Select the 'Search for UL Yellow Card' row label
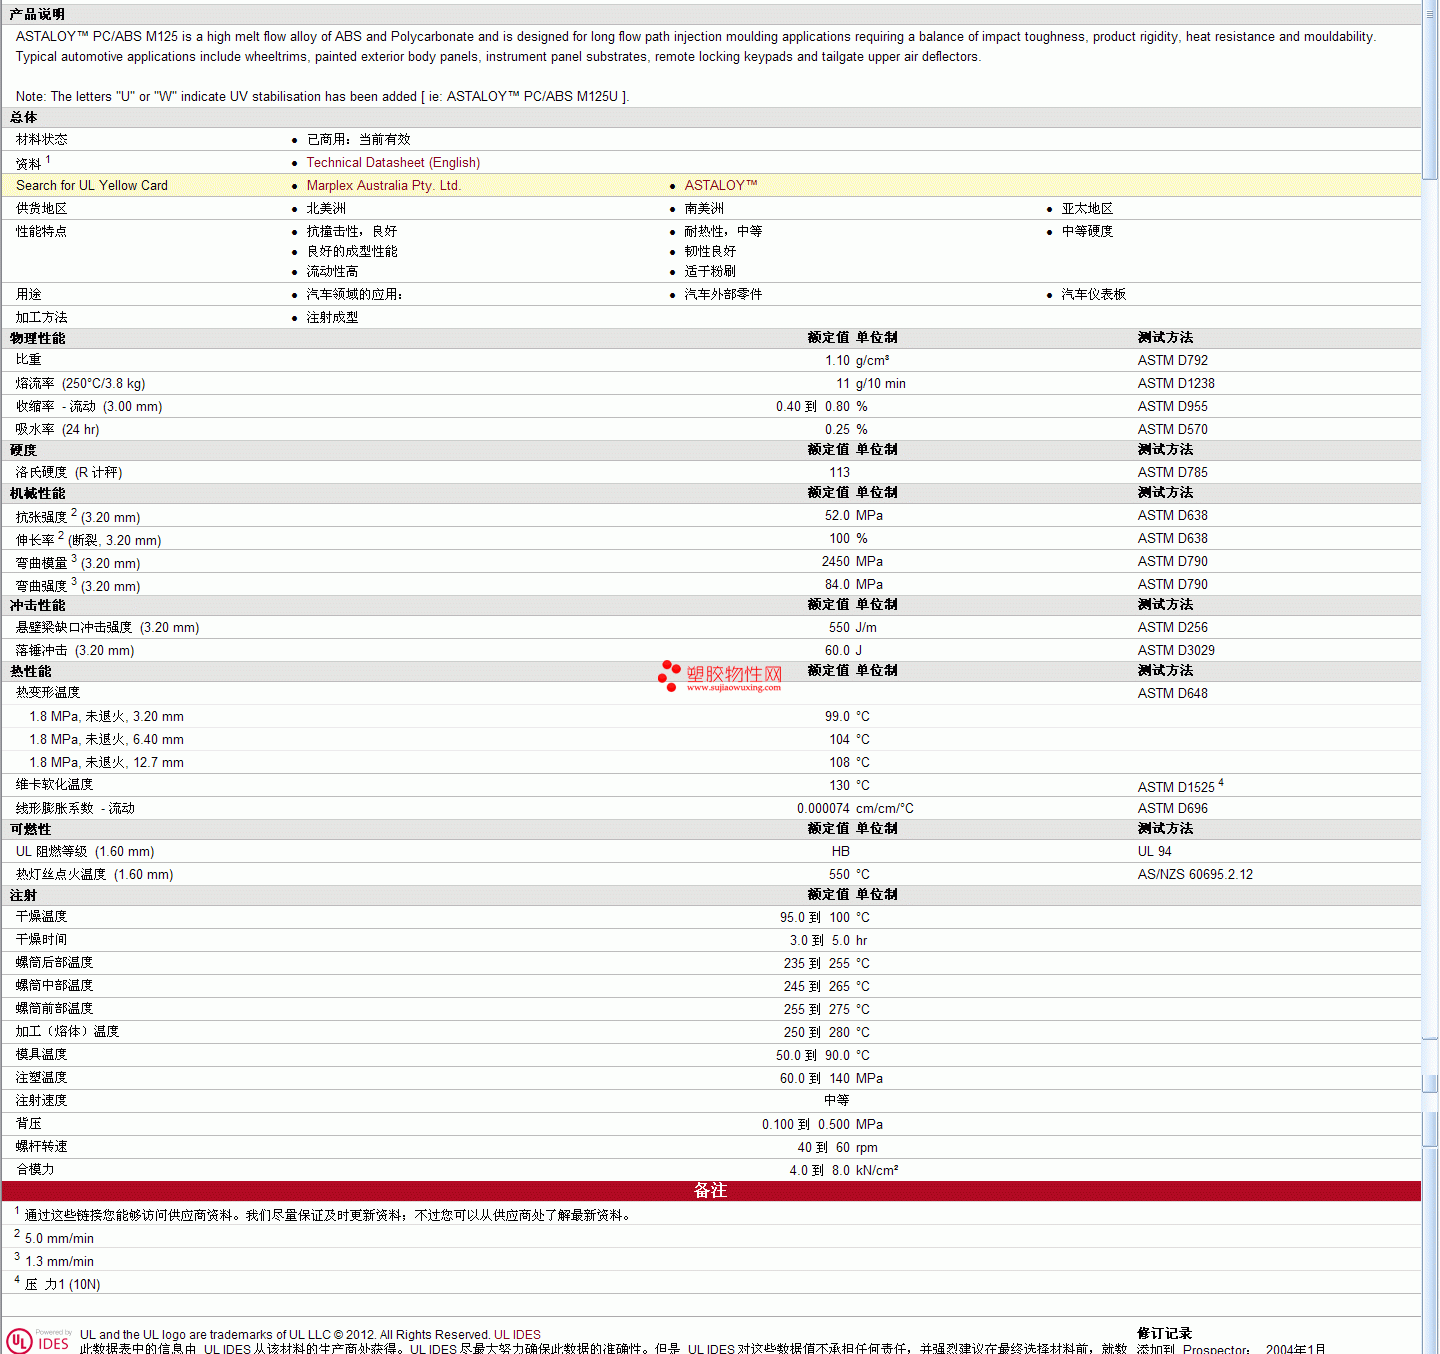The height and width of the screenshot is (1354, 1440). click(92, 185)
